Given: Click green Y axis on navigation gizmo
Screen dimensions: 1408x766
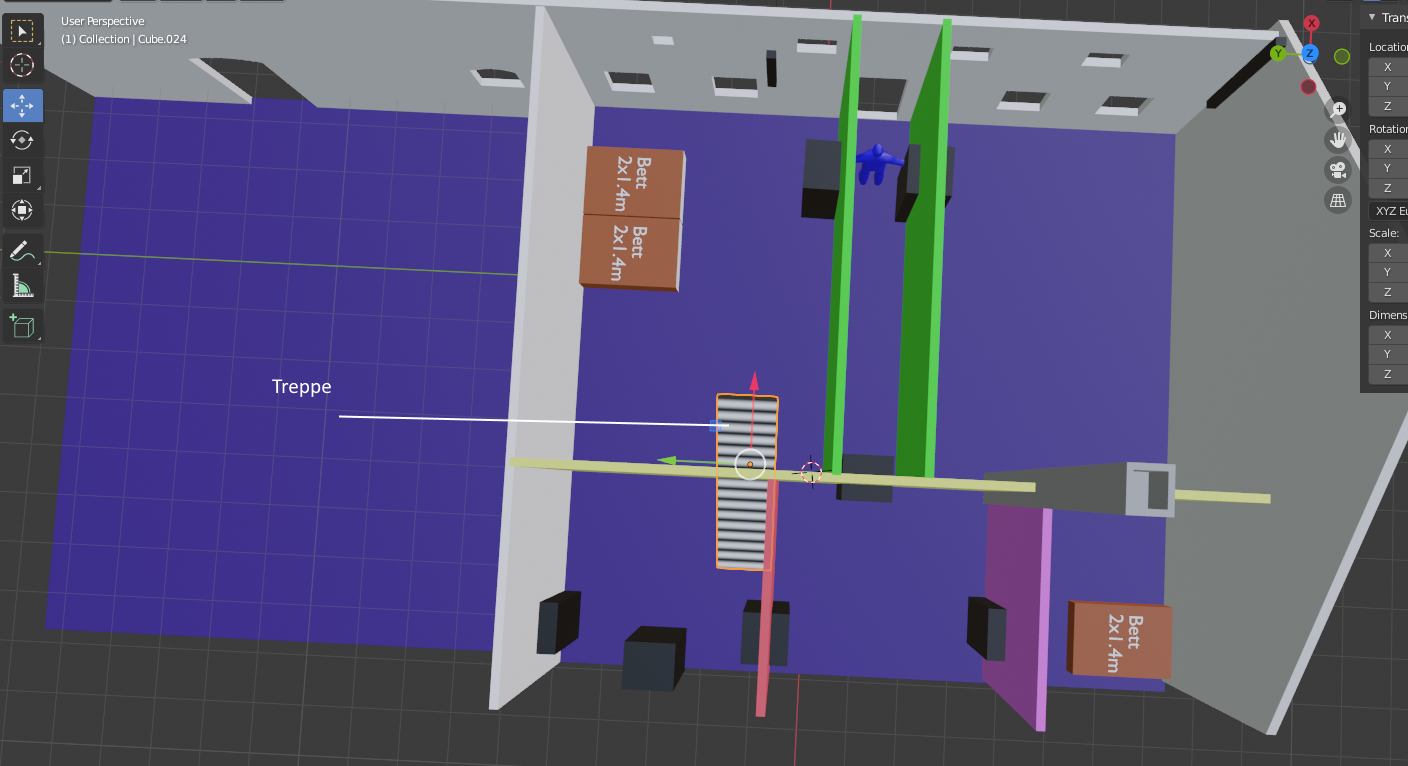Looking at the screenshot, I should [1278, 54].
